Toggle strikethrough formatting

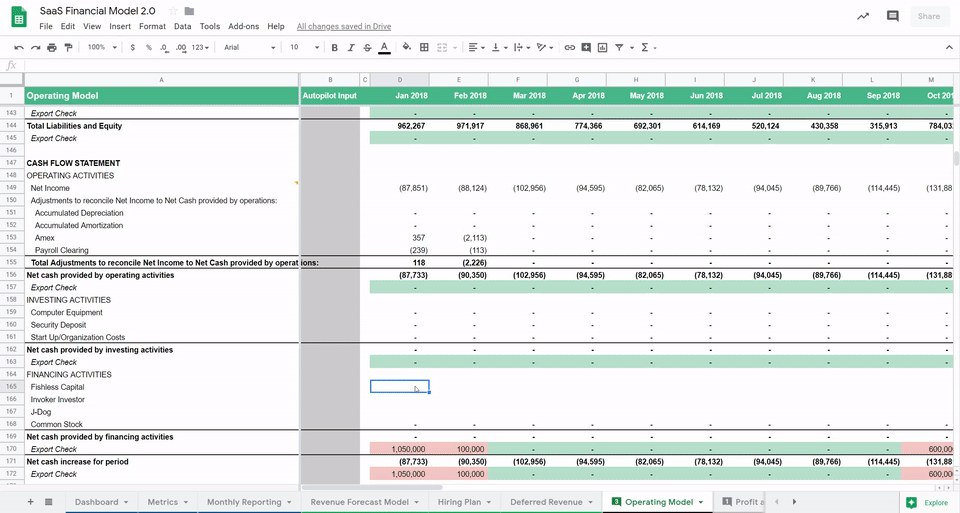(x=367, y=47)
